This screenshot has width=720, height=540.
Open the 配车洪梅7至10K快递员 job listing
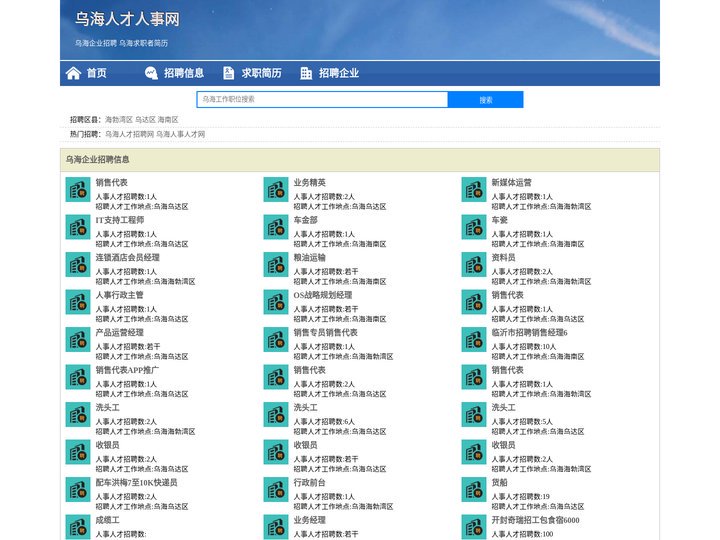pyautogui.click(x=136, y=483)
